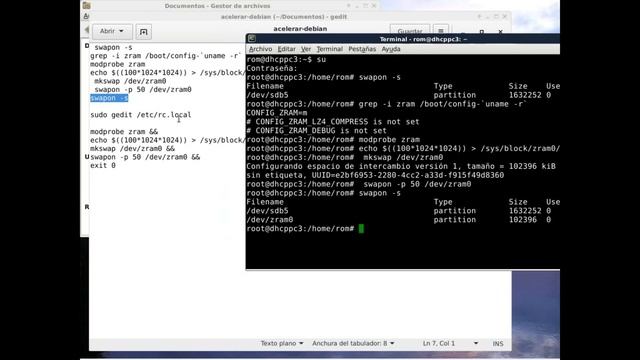Viewport: 640px width, 360px height.
Task: Click the file manager icon in Documentos window
Action: click(87, 5)
